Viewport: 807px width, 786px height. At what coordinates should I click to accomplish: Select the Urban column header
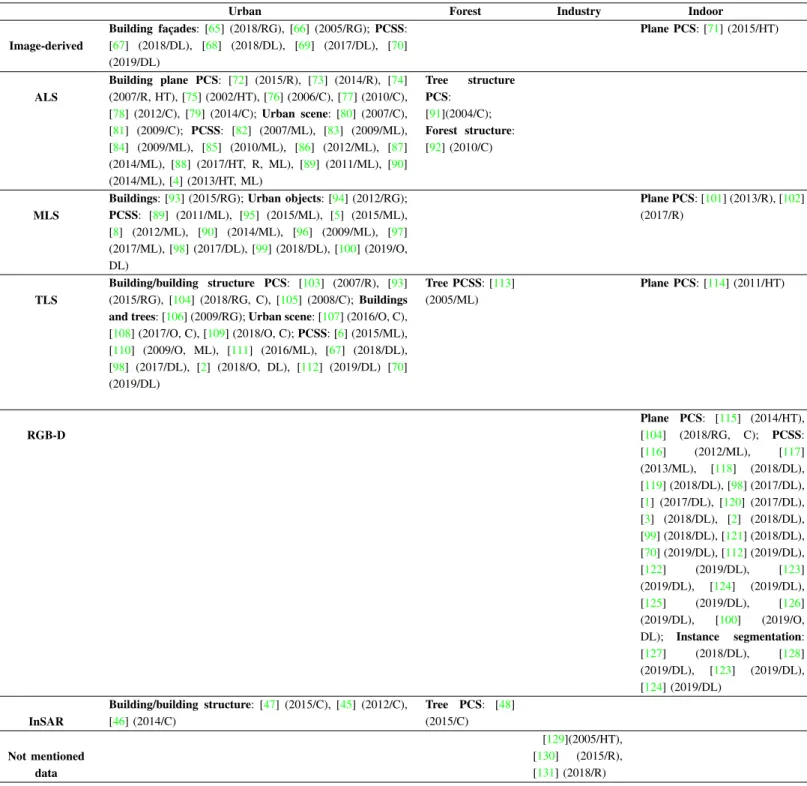[244, 11]
